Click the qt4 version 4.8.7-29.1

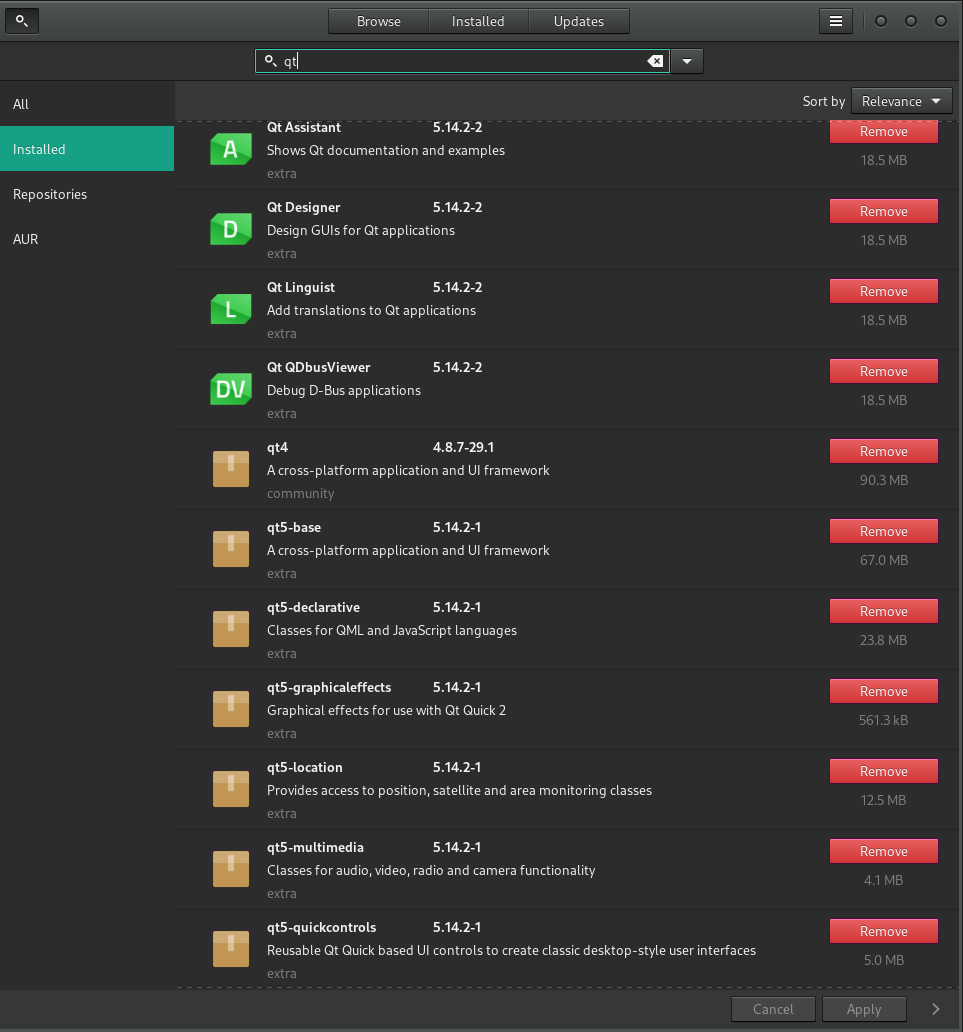click(463, 447)
